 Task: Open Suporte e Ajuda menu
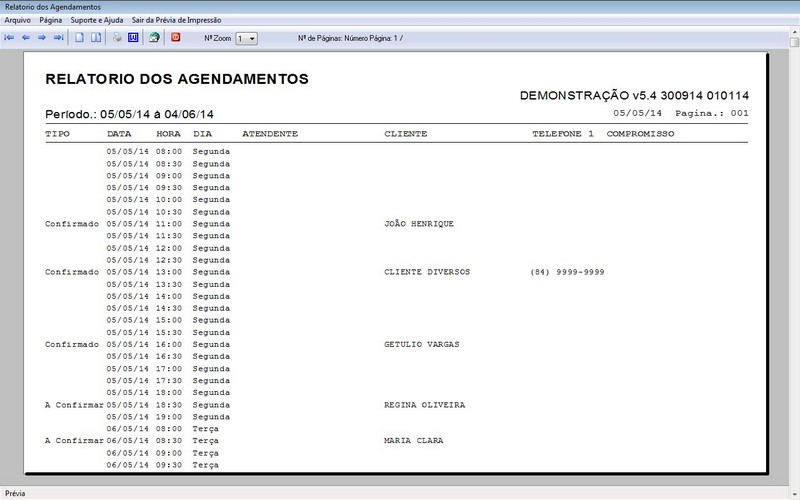(98, 20)
